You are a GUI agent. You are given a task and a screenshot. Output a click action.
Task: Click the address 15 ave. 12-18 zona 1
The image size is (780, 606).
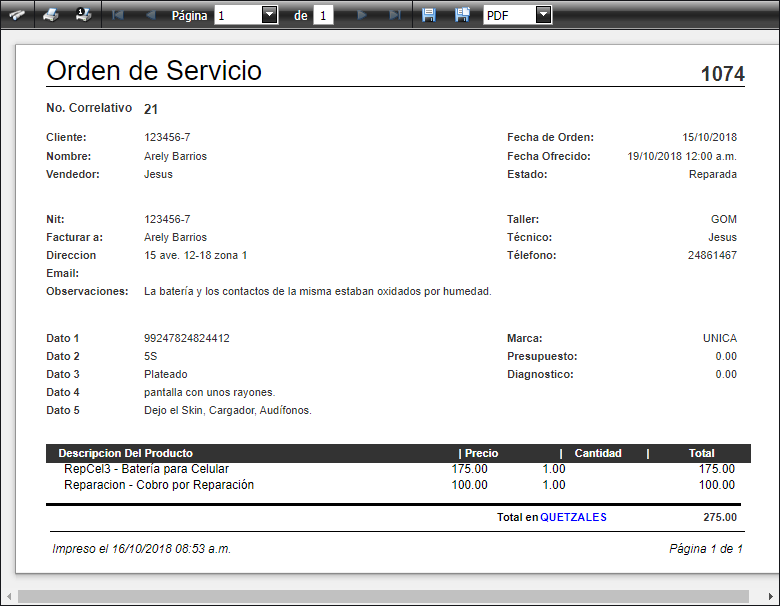195,255
